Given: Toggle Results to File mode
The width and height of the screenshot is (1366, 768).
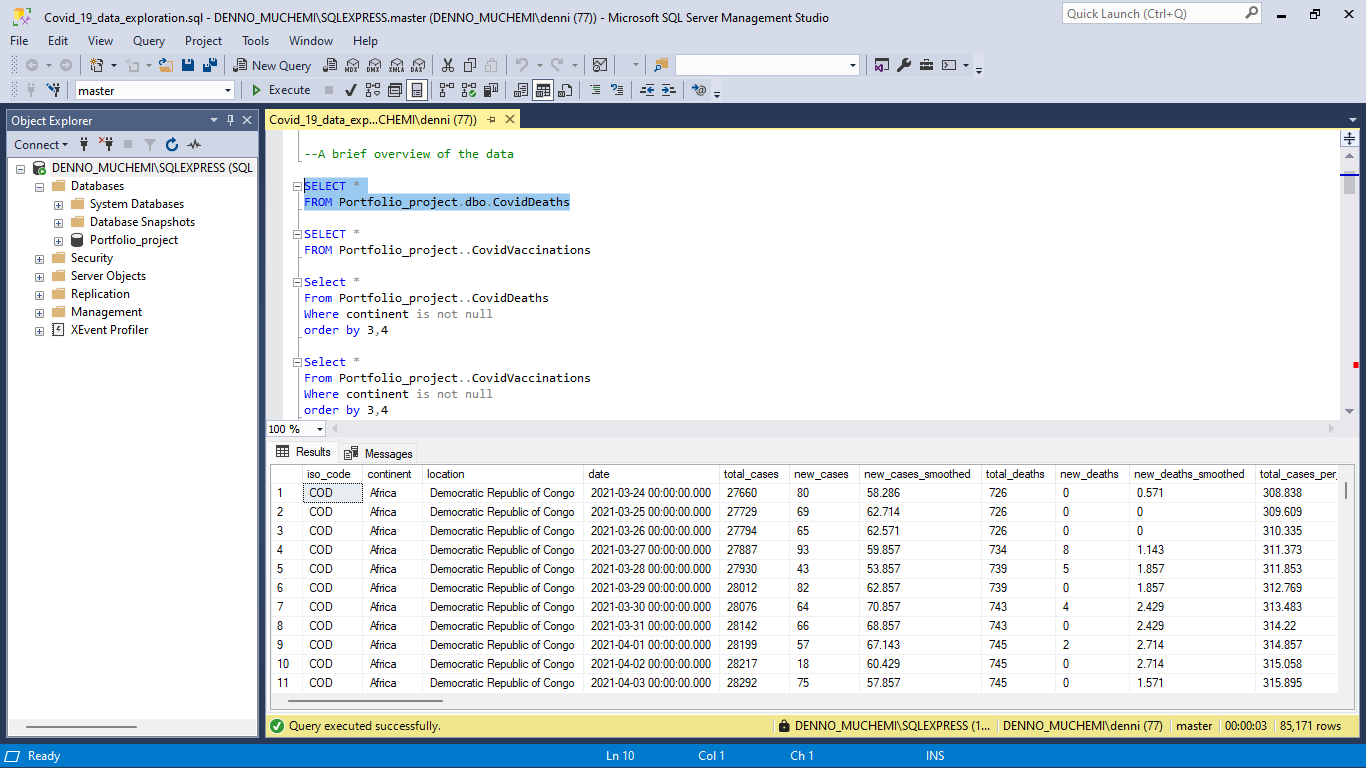Looking at the screenshot, I should point(565,90).
